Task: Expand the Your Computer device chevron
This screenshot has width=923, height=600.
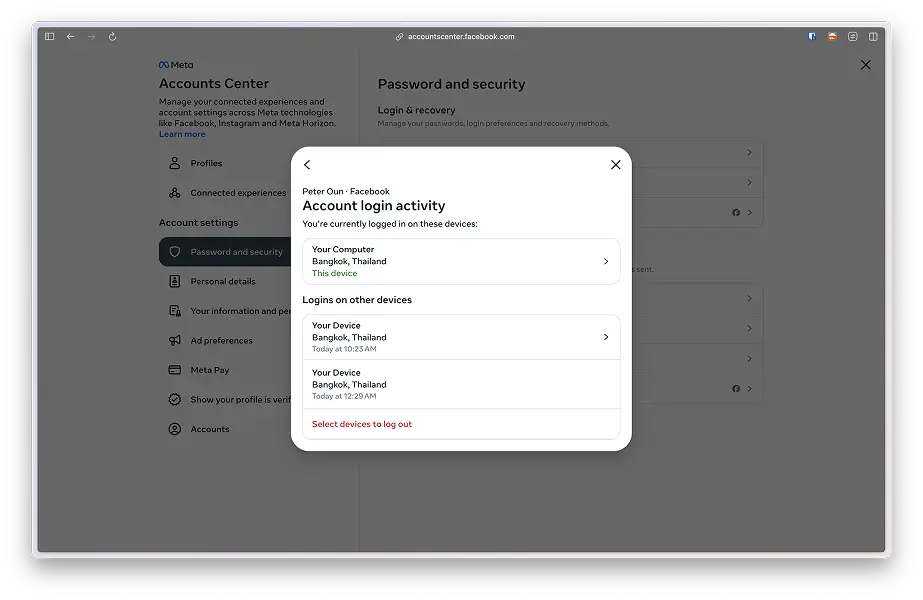Action: [x=606, y=261]
